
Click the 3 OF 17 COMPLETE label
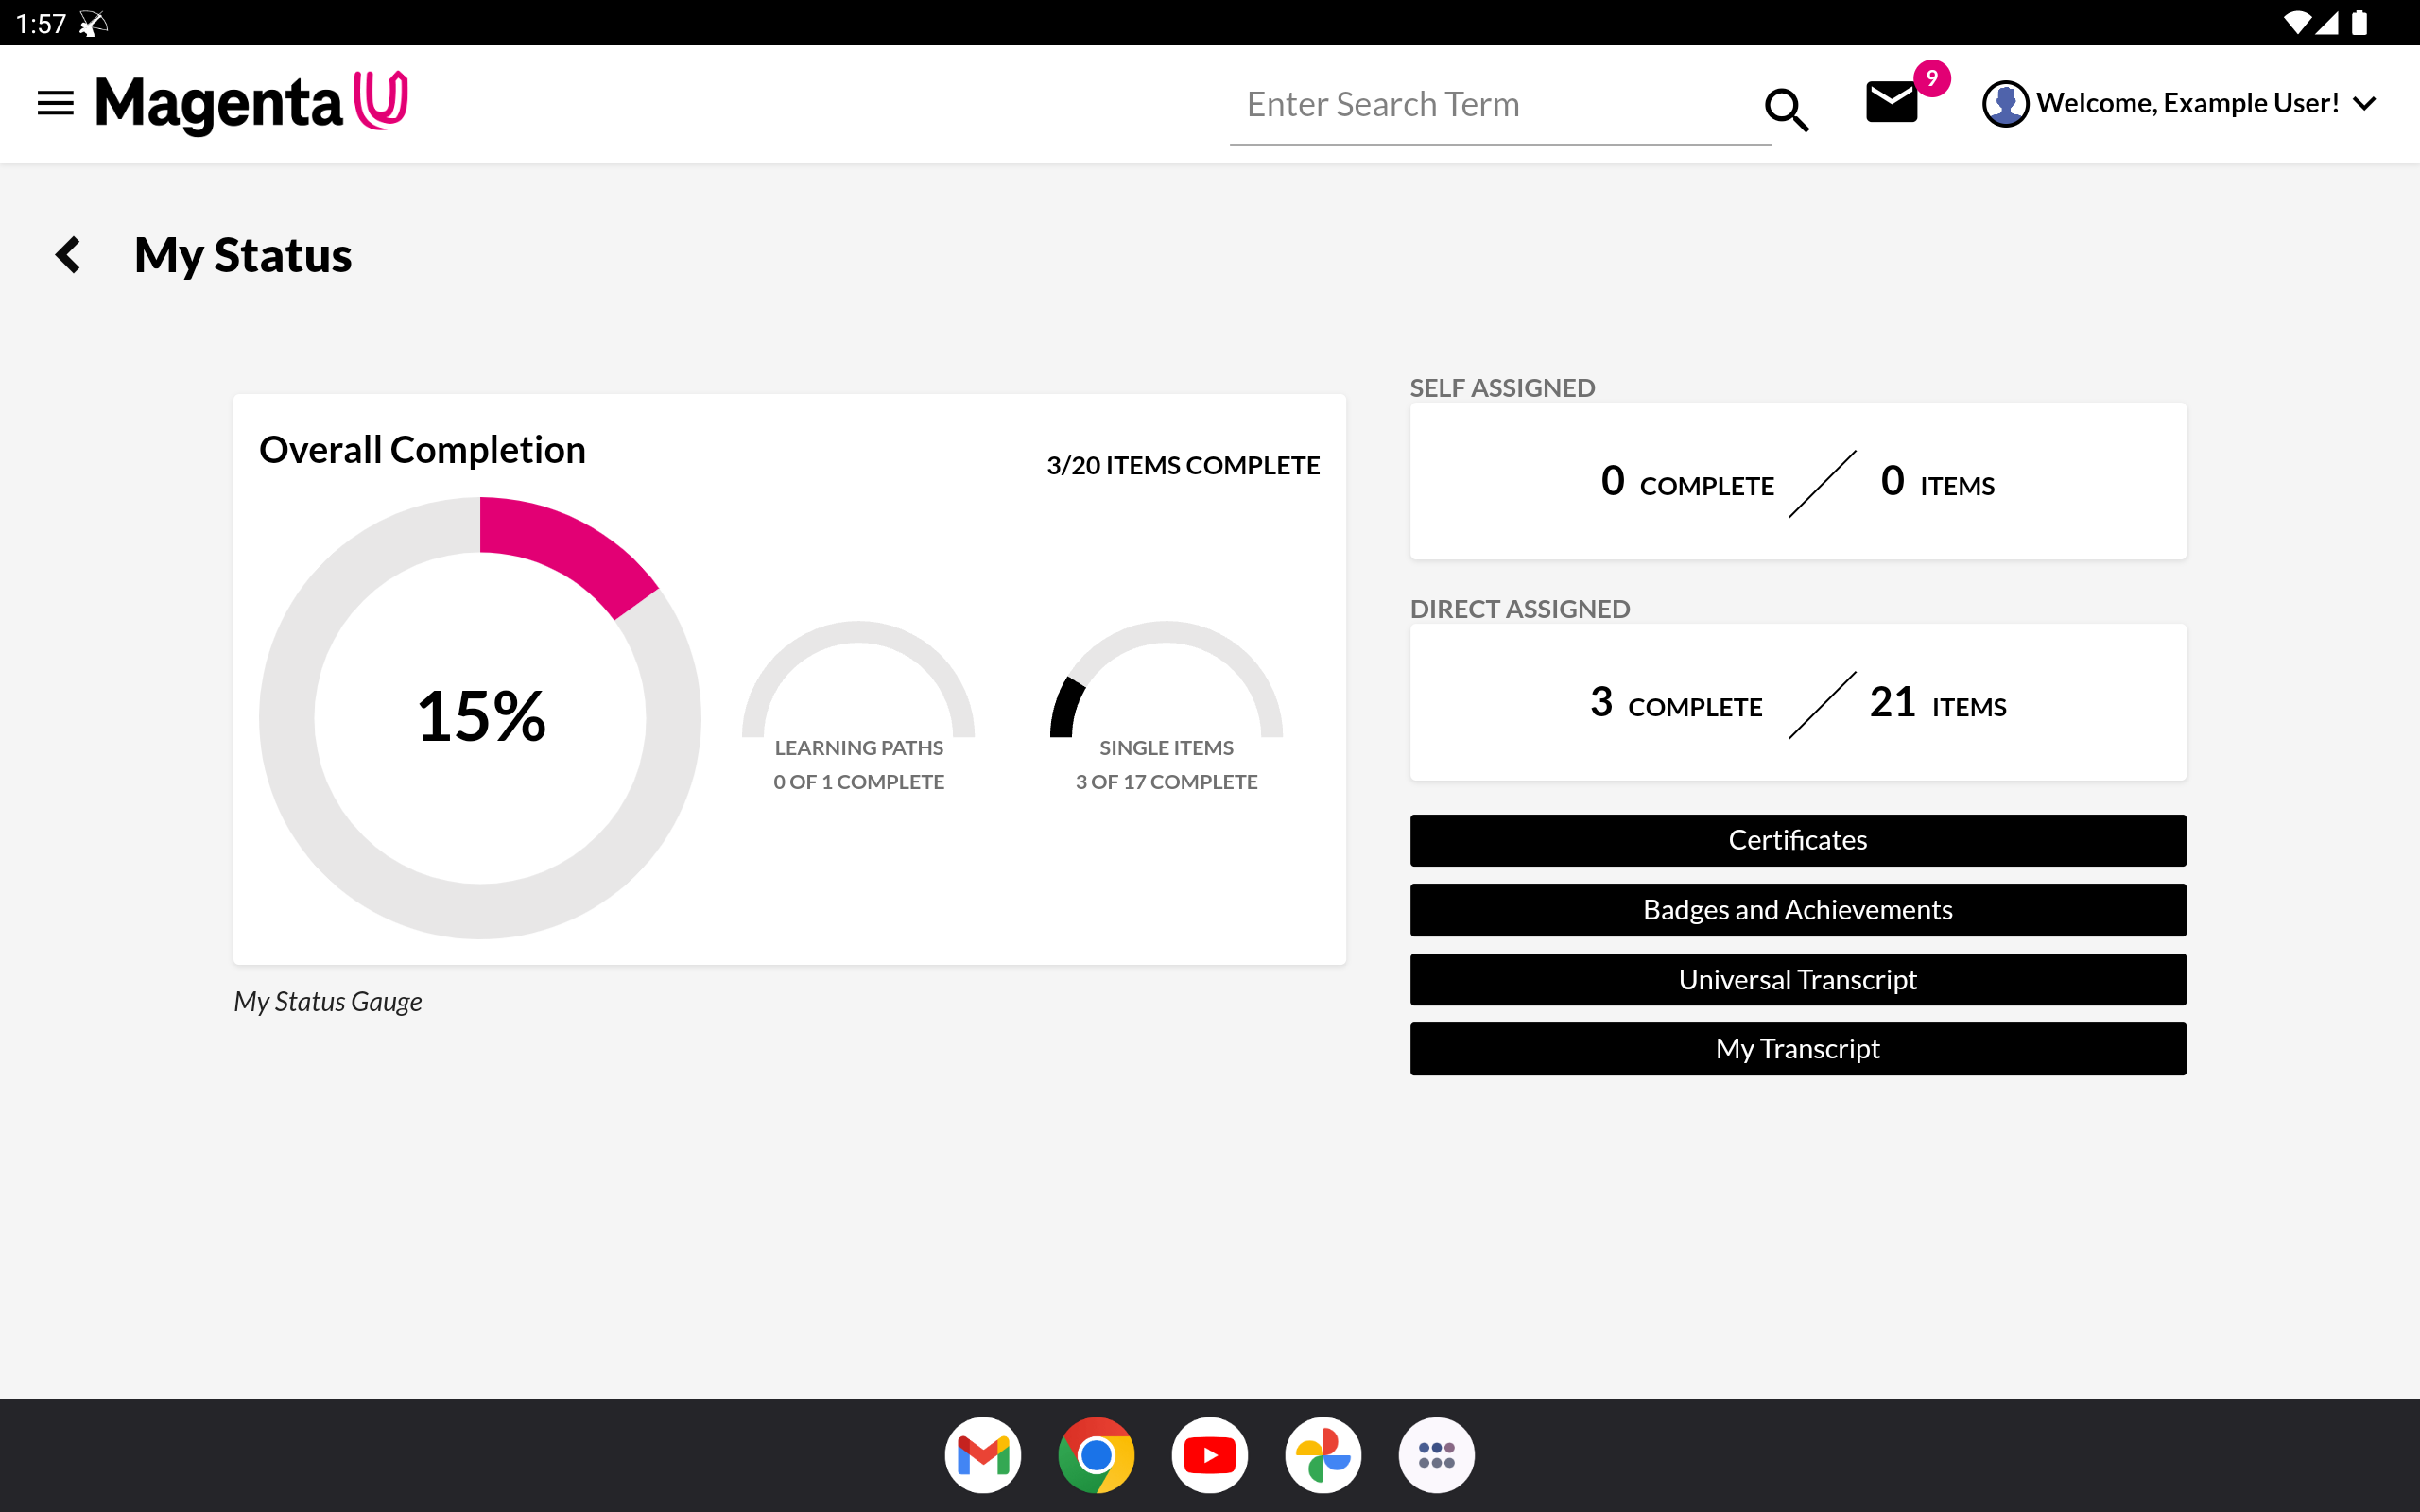1166,782
